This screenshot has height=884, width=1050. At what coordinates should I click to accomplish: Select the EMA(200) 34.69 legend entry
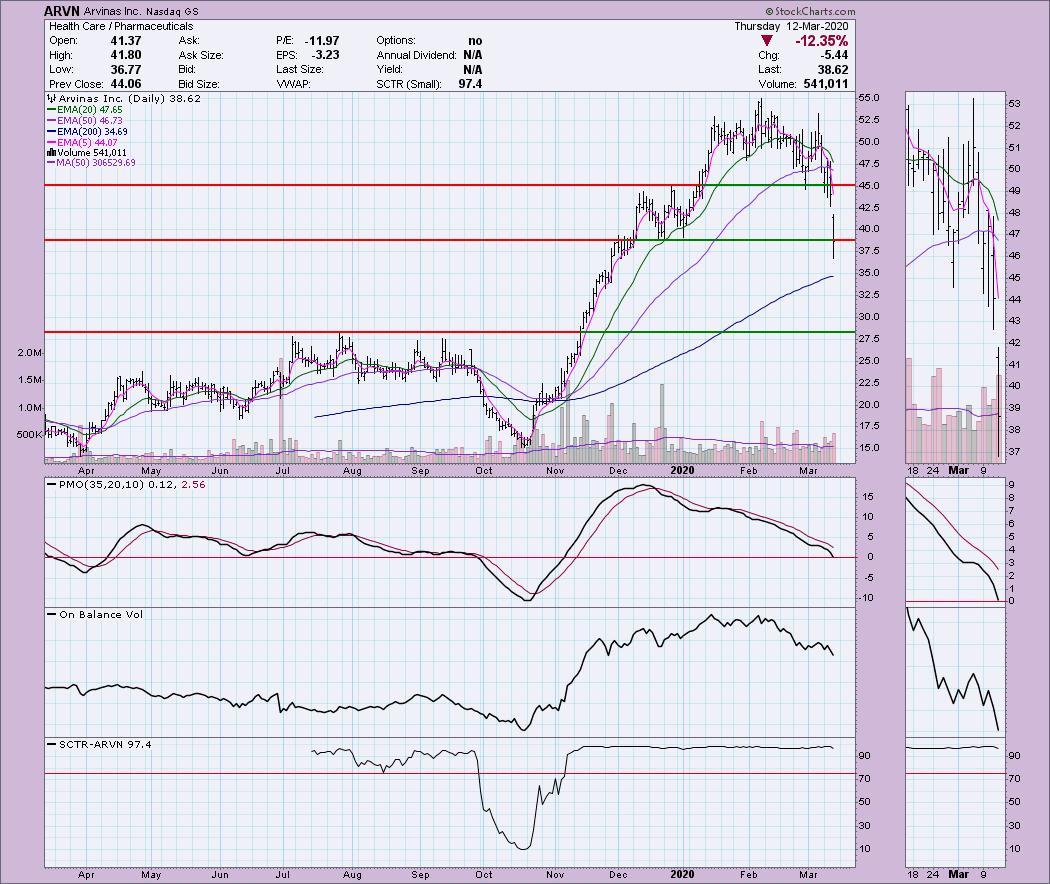[87, 132]
